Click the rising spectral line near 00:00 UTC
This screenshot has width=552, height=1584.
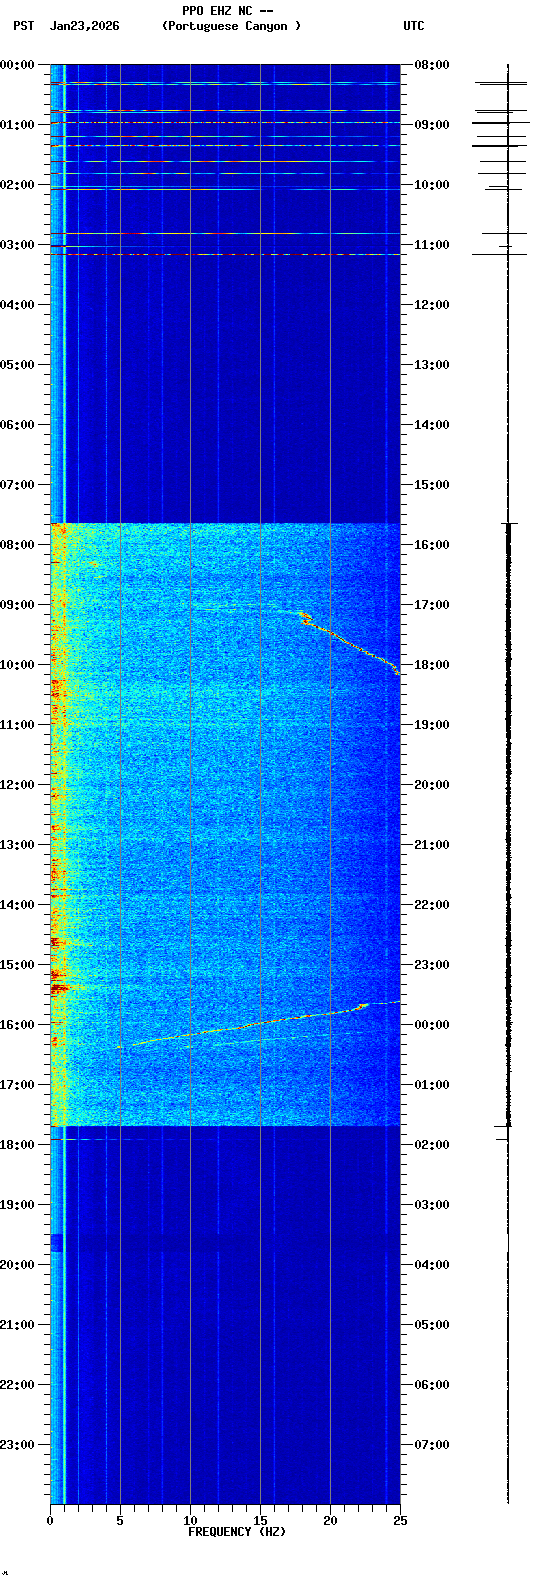pos(260,1023)
